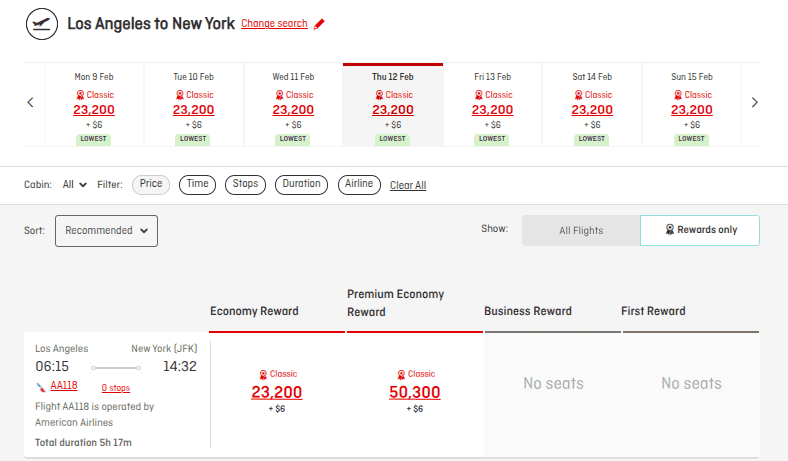Open the Stops filter
This screenshot has height=461, width=788.
pyautogui.click(x=245, y=185)
